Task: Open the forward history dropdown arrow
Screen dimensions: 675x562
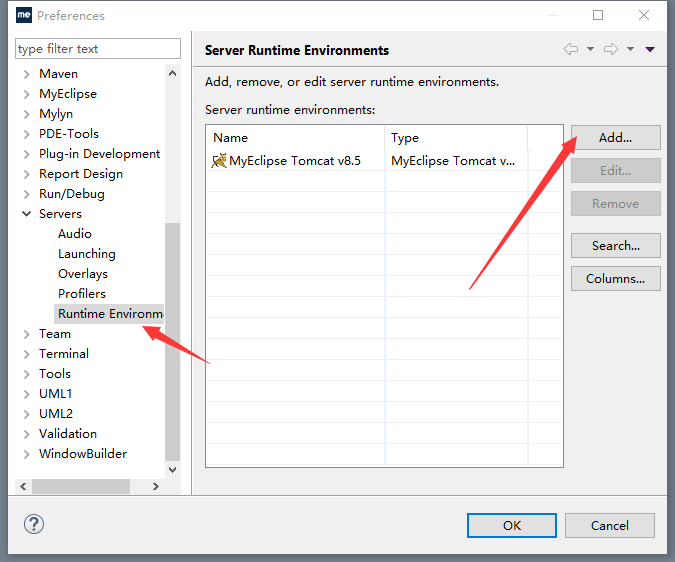Action: (x=630, y=49)
